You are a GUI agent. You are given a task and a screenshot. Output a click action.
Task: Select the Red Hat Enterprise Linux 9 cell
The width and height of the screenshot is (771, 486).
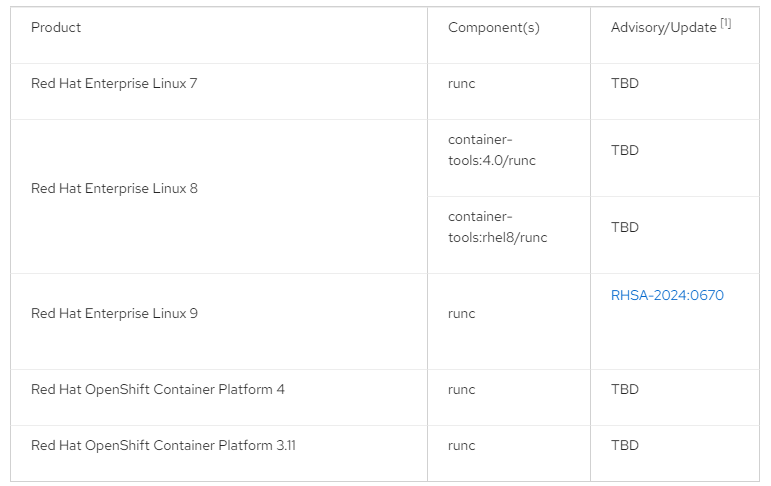(219, 321)
